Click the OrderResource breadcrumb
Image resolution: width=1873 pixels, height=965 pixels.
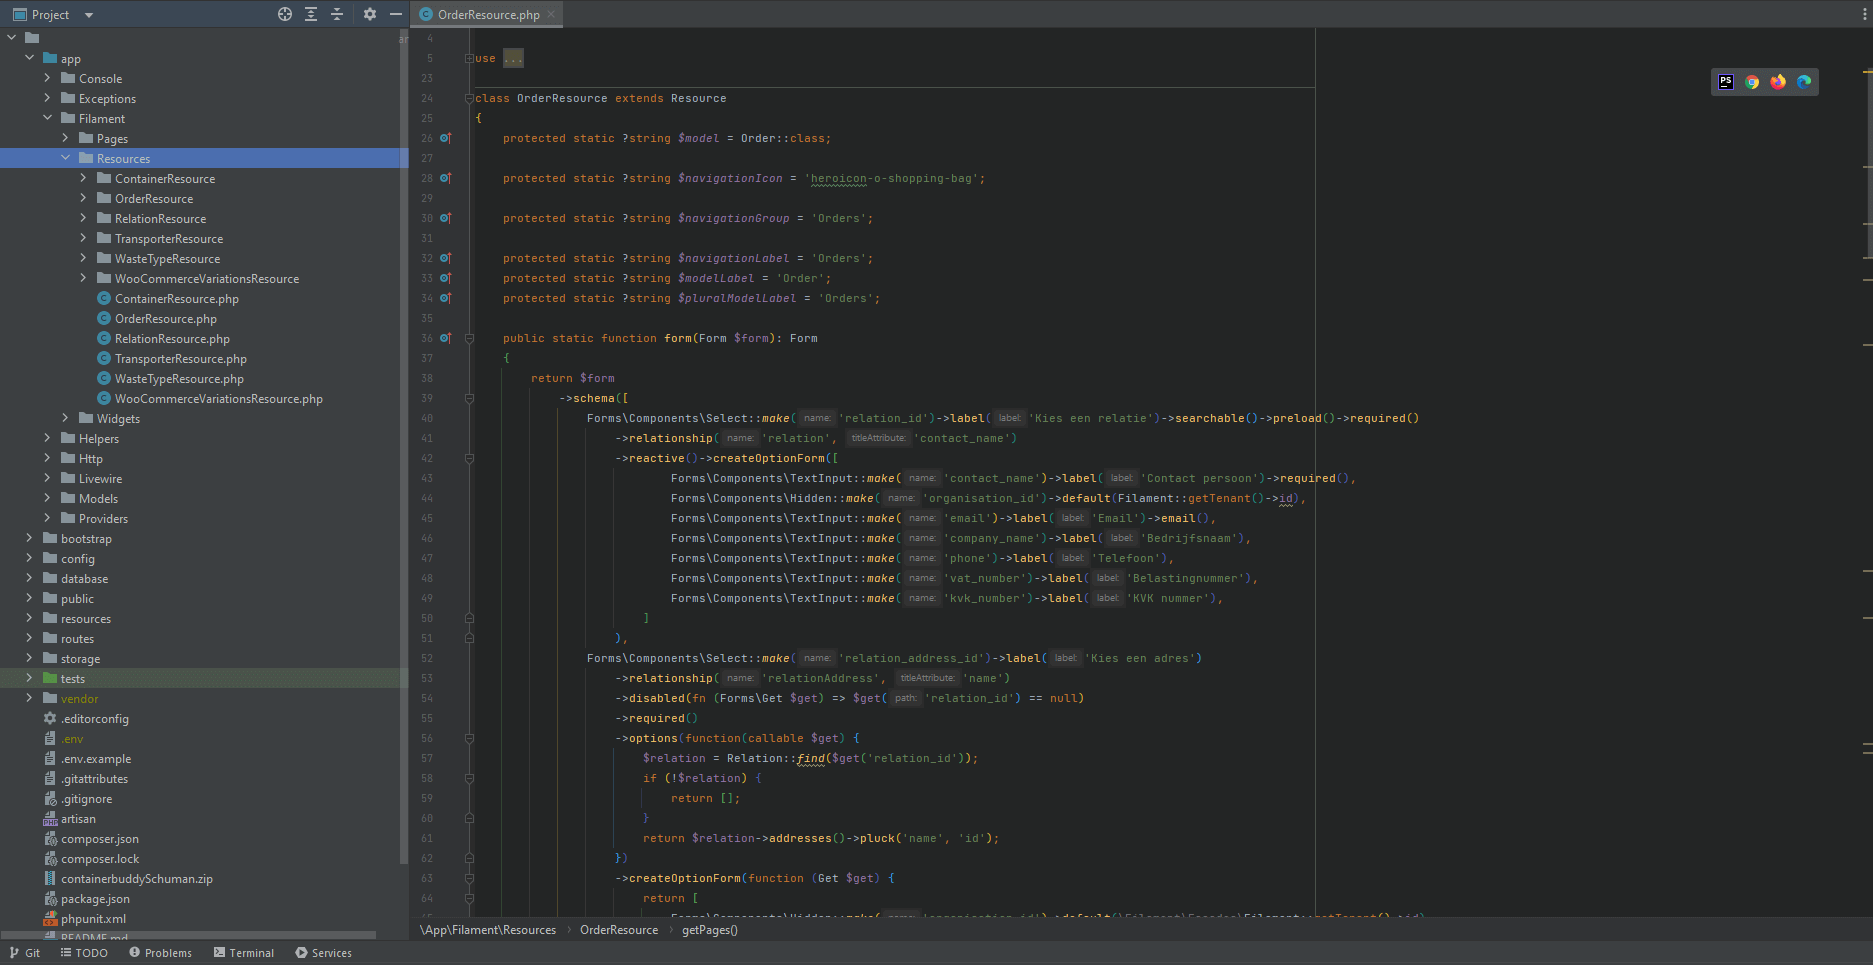point(619,930)
